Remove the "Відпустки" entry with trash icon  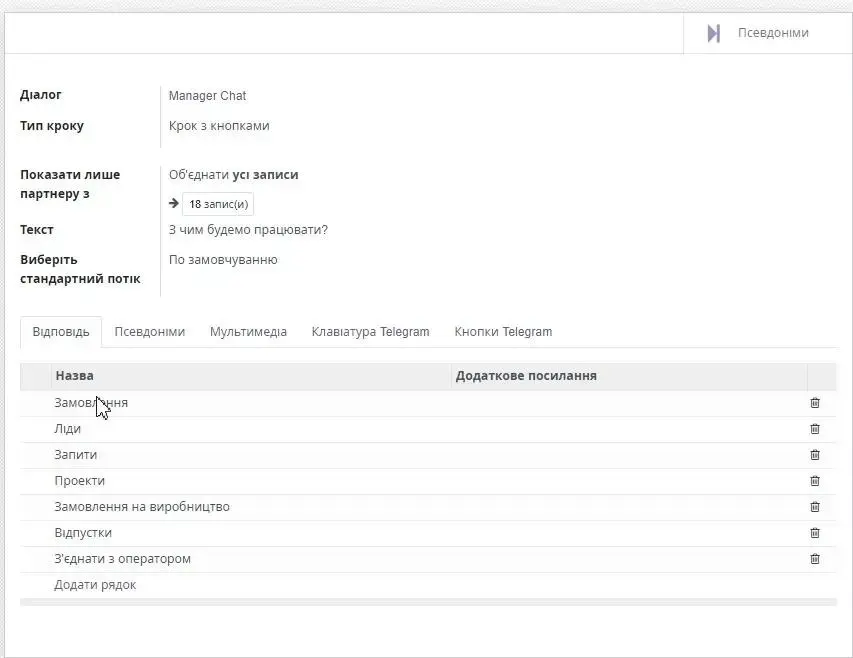tap(814, 532)
